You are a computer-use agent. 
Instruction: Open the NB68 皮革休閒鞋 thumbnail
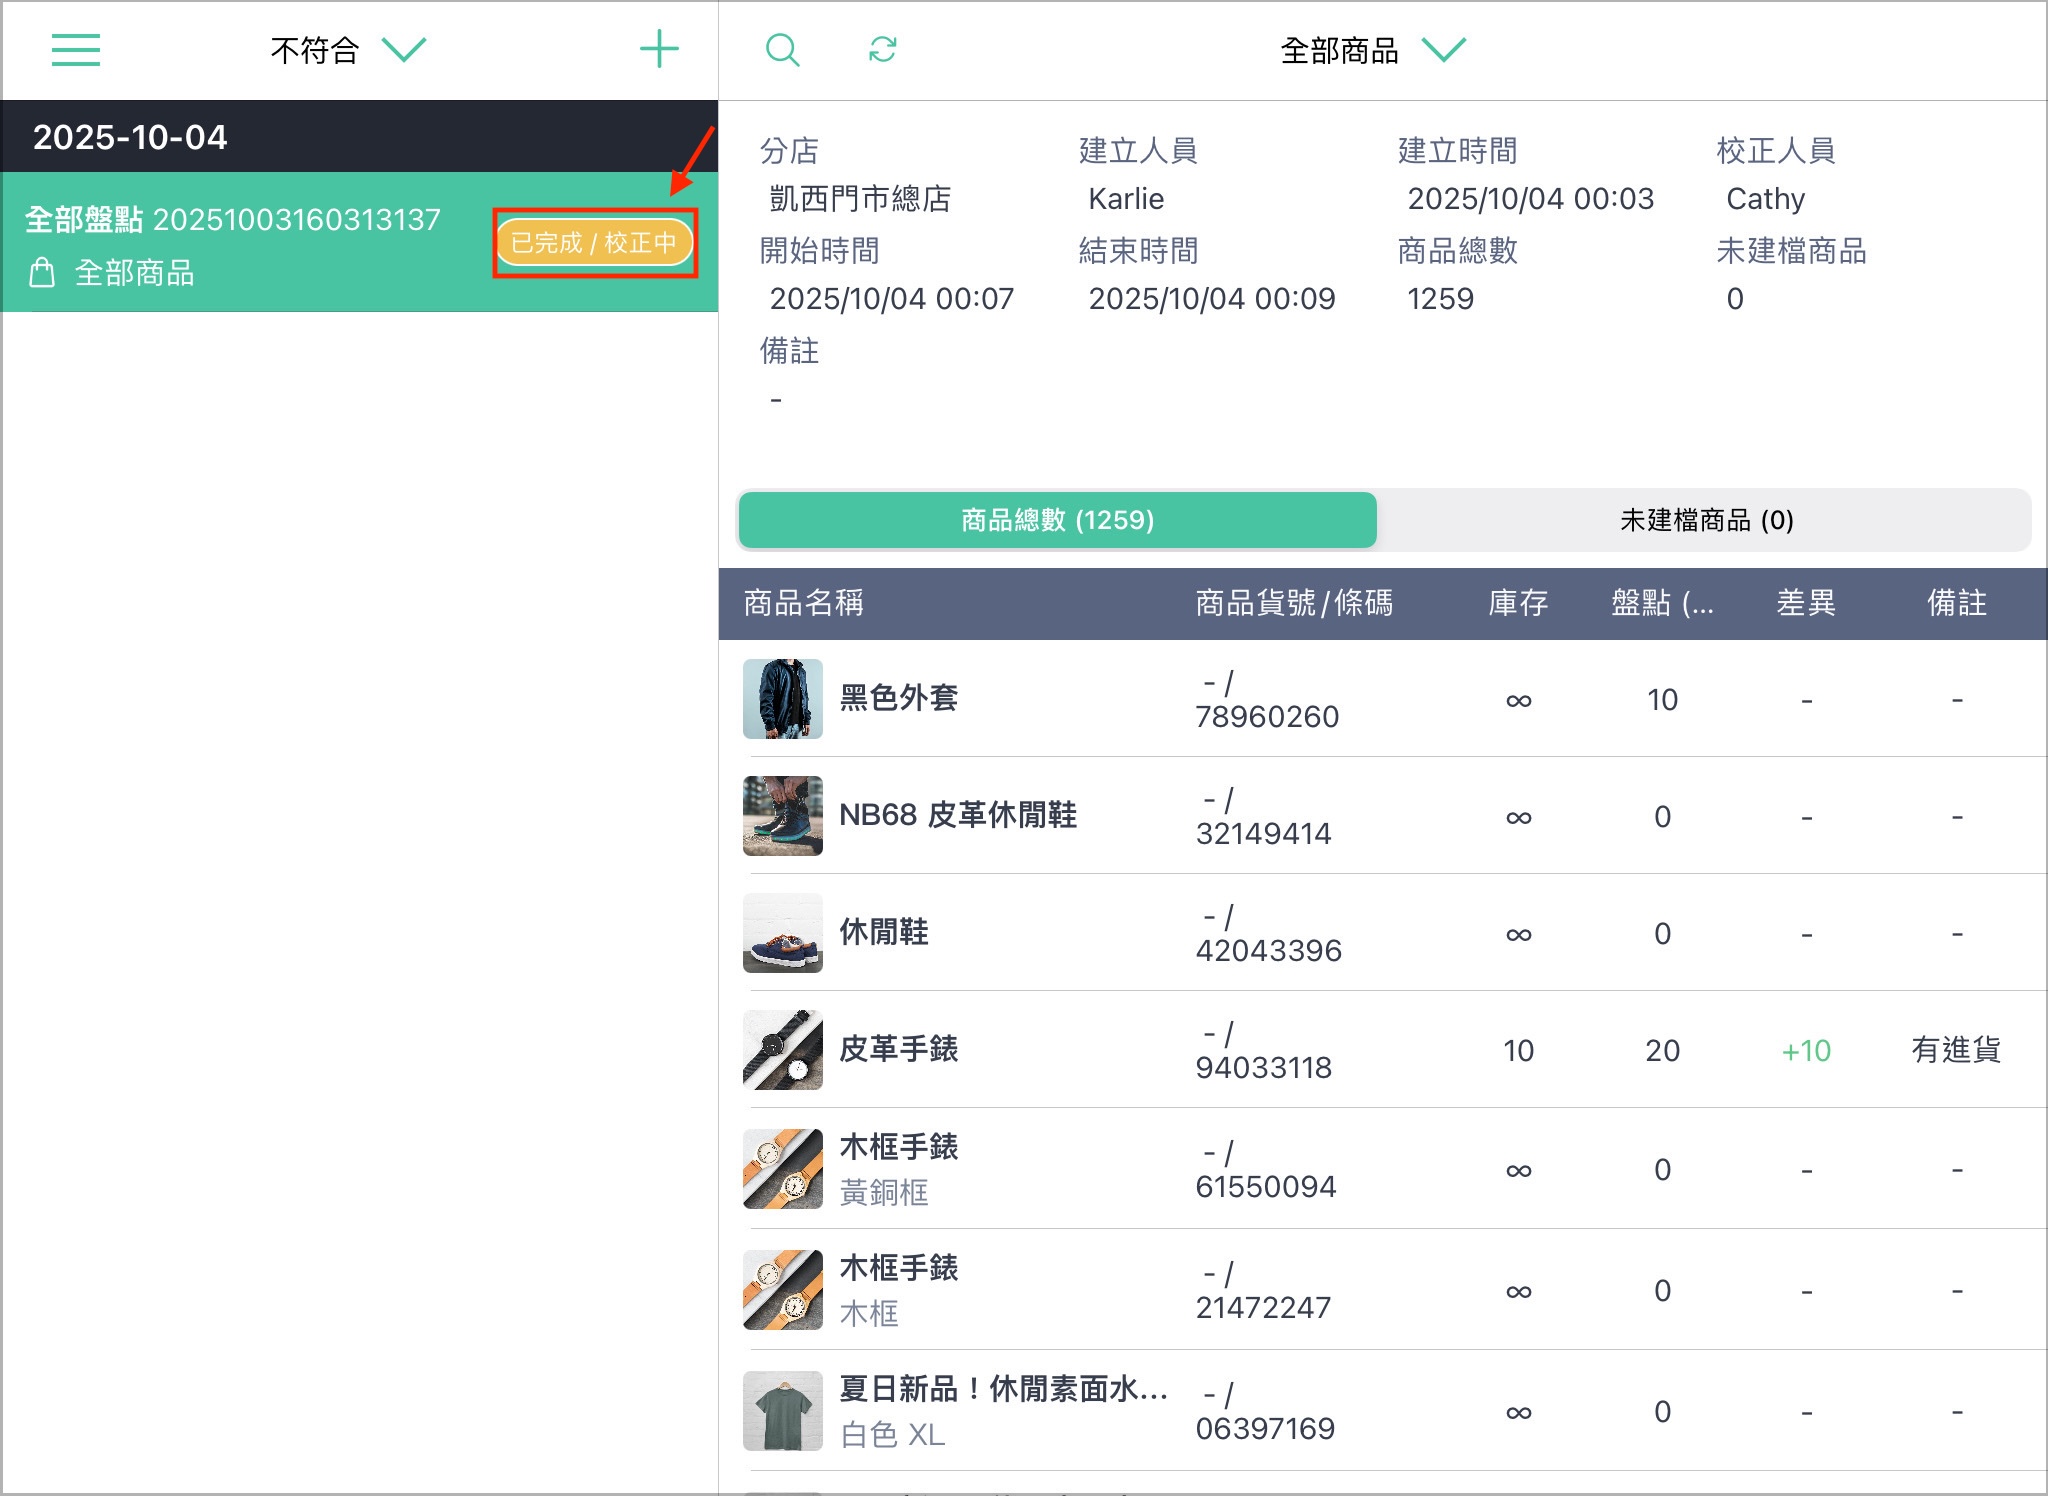tap(783, 816)
